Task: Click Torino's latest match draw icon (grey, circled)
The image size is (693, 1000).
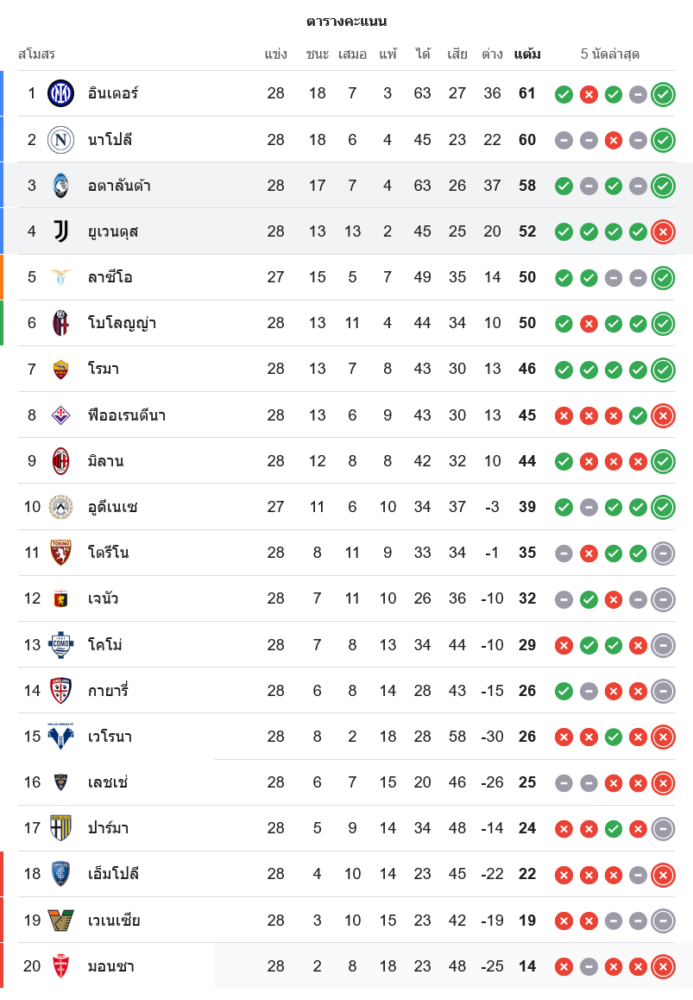Action: pos(662,553)
